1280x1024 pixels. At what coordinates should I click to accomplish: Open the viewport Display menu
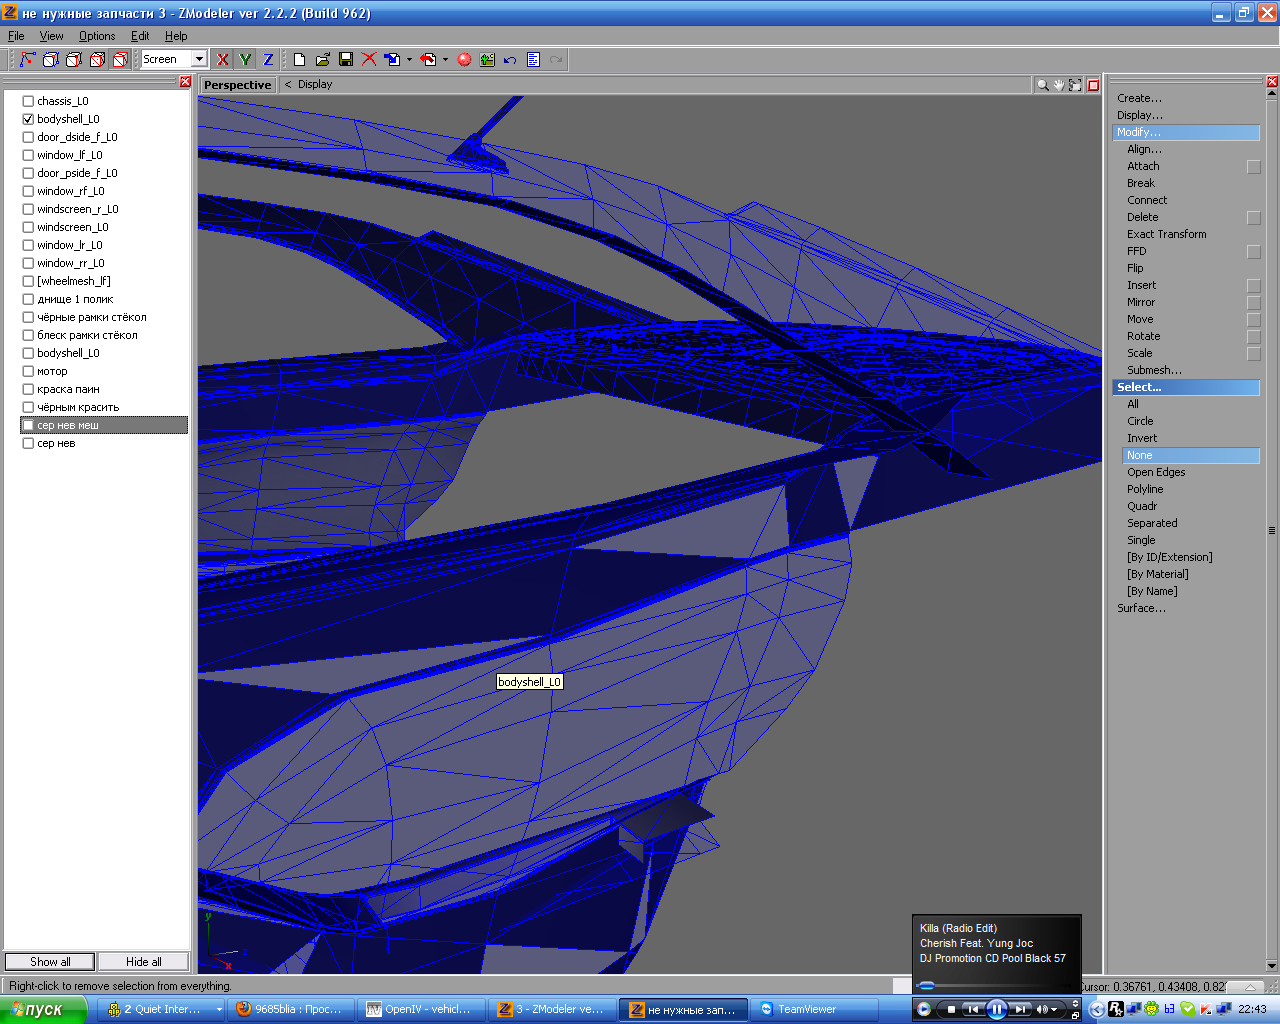(x=315, y=84)
